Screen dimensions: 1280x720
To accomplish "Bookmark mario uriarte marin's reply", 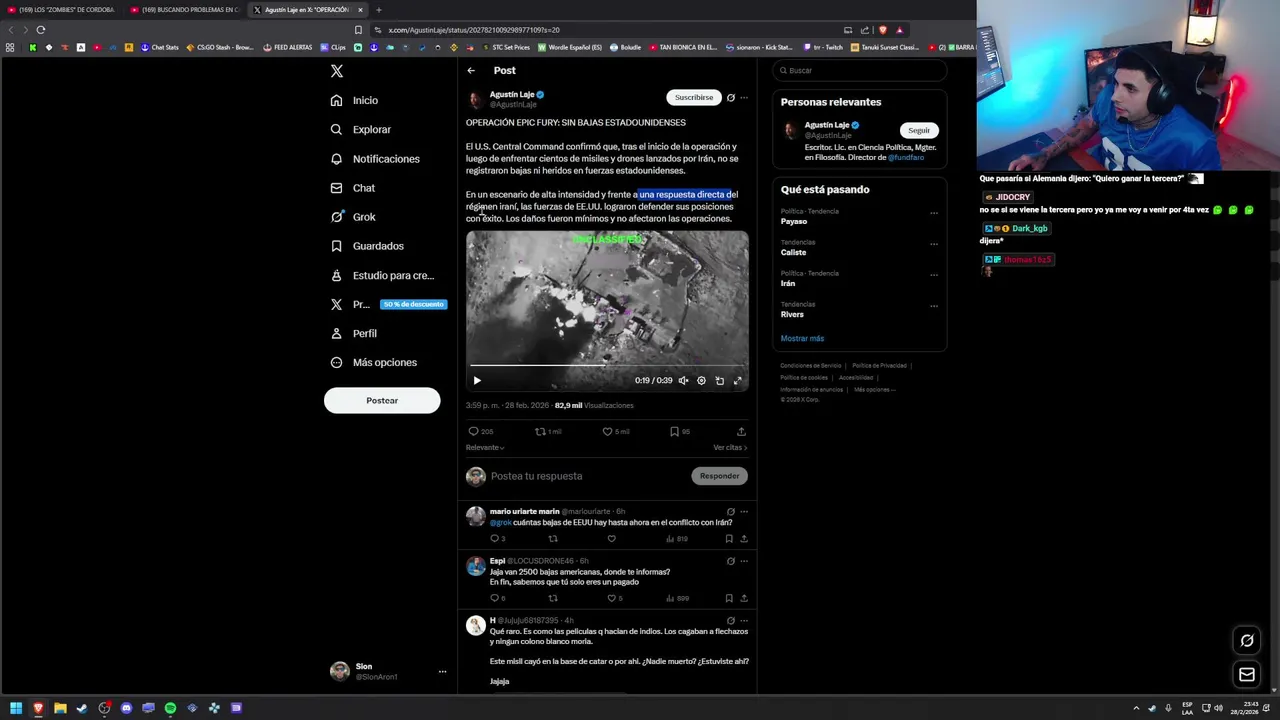I will coord(729,538).
